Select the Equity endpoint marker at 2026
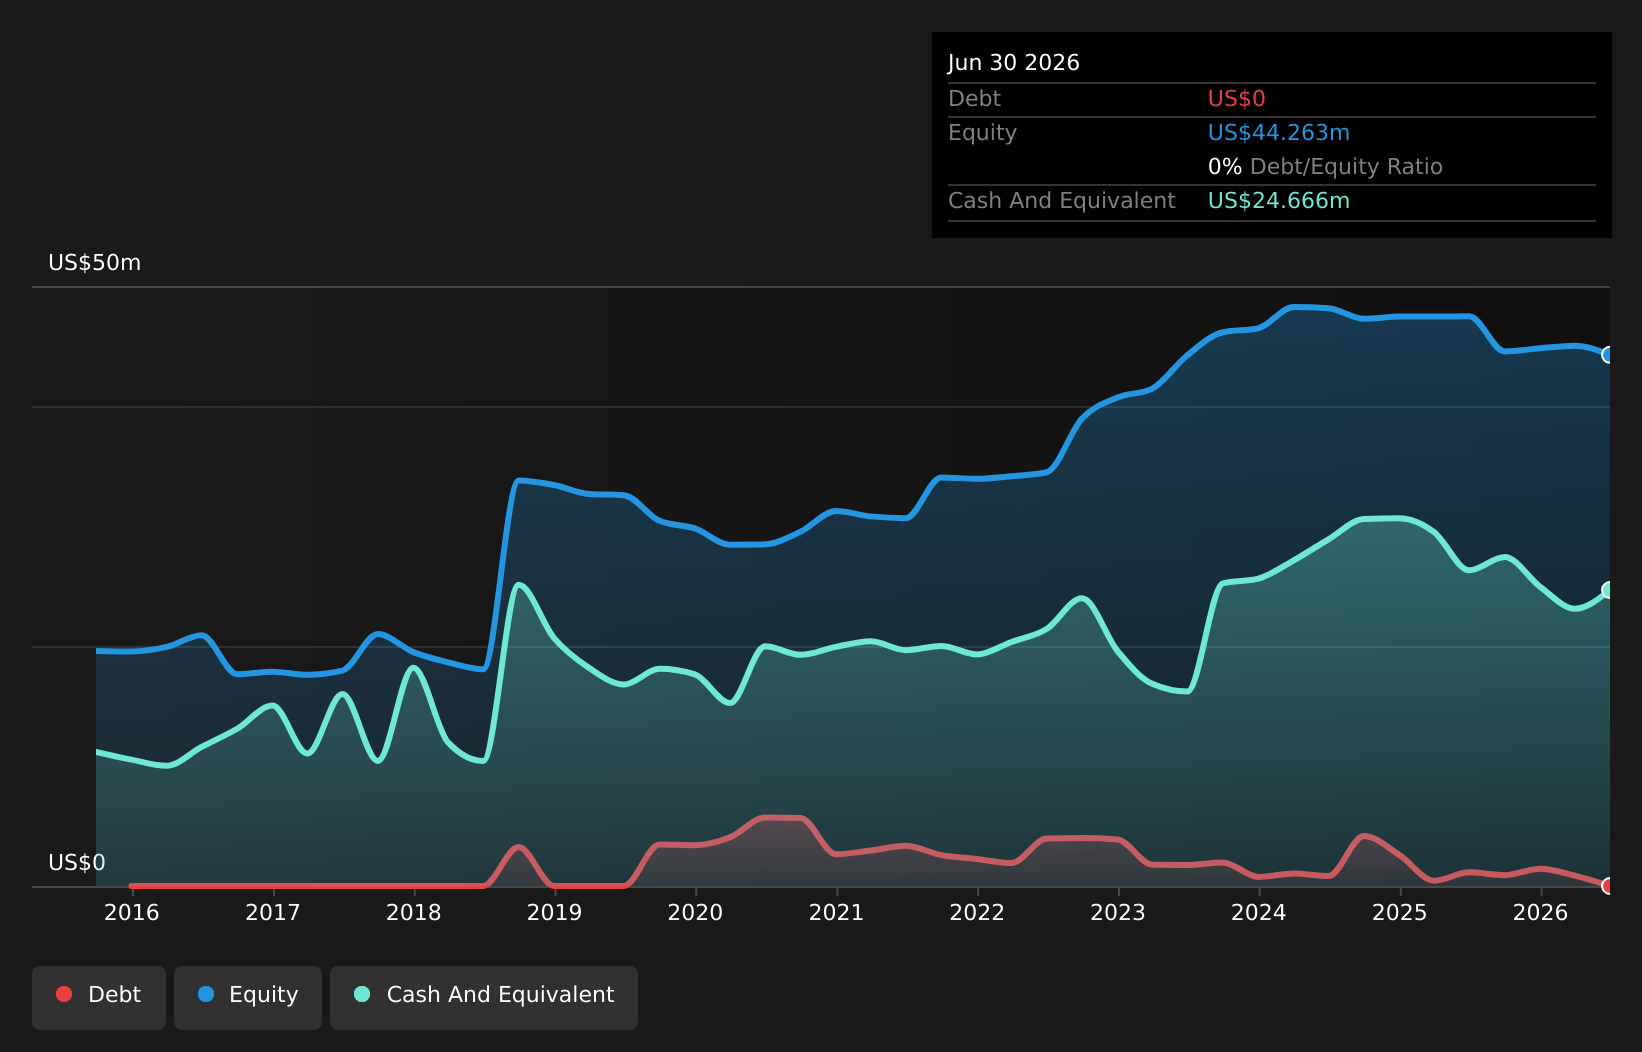This screenshot has width=1642, height=1052. [x=1609, y=355]
